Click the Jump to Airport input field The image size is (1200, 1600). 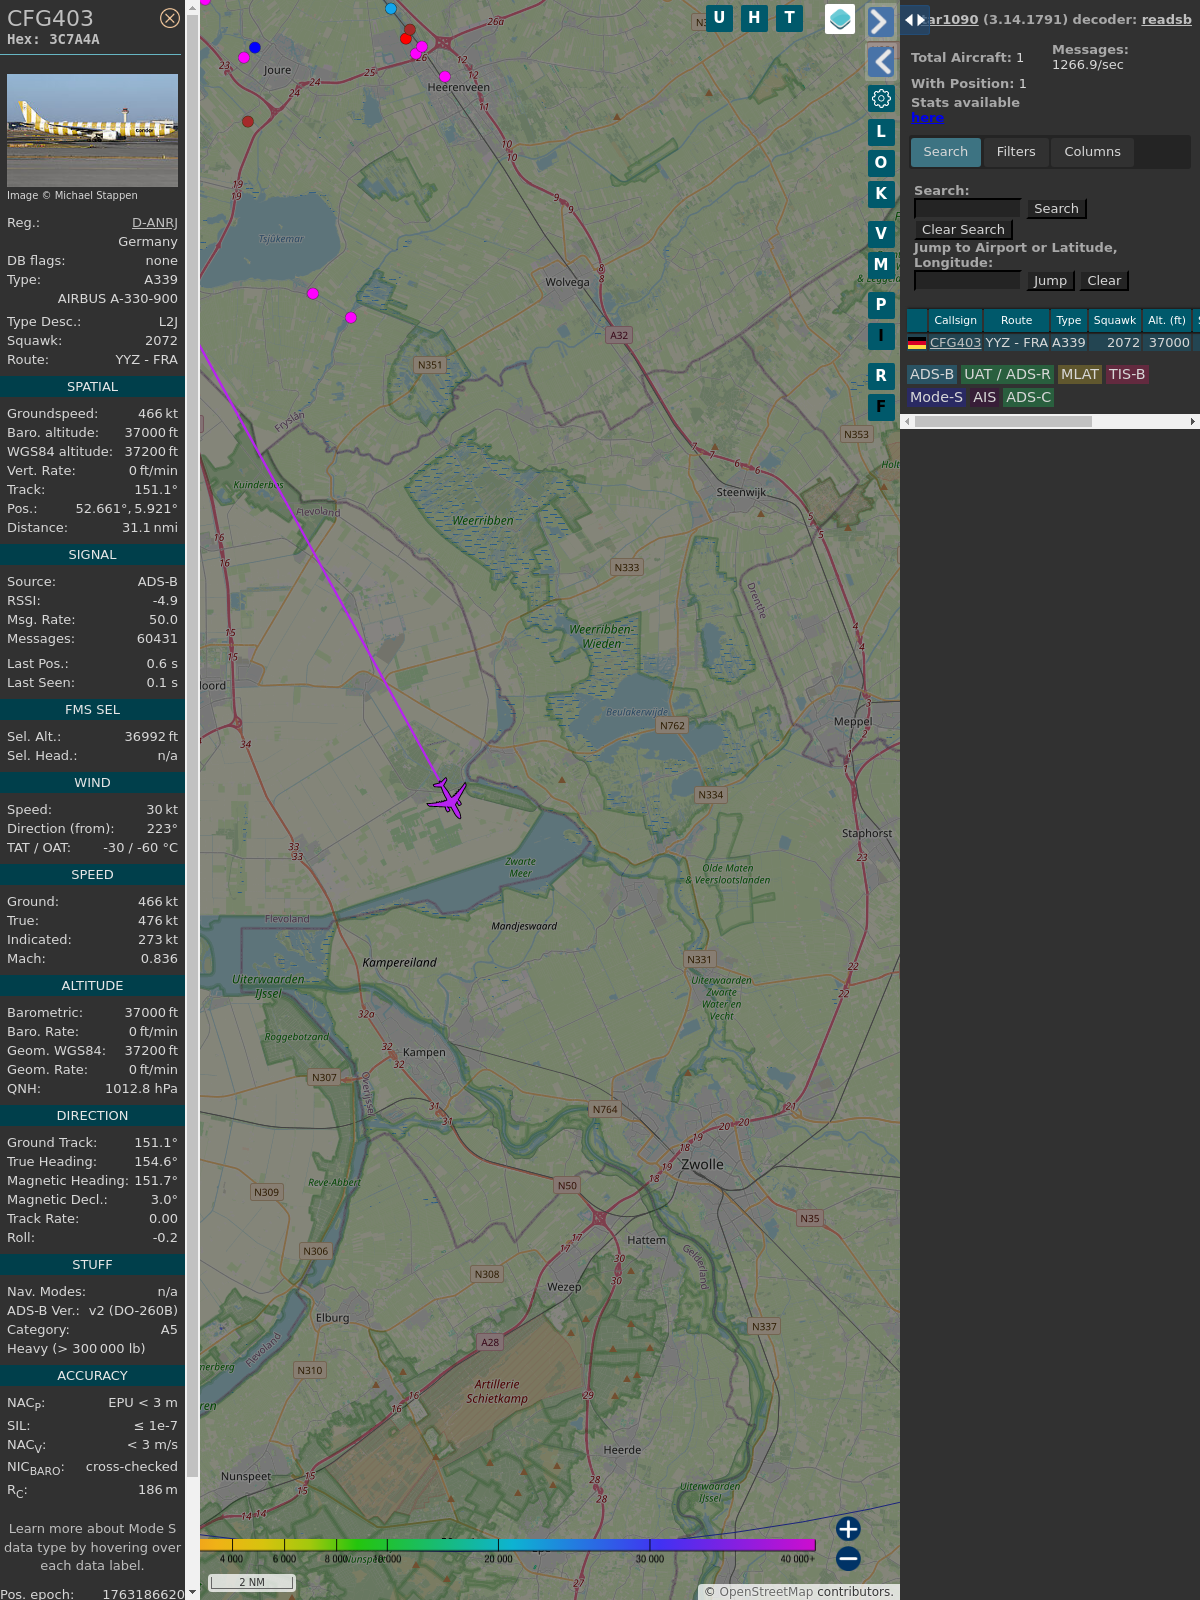coord(967,281)
